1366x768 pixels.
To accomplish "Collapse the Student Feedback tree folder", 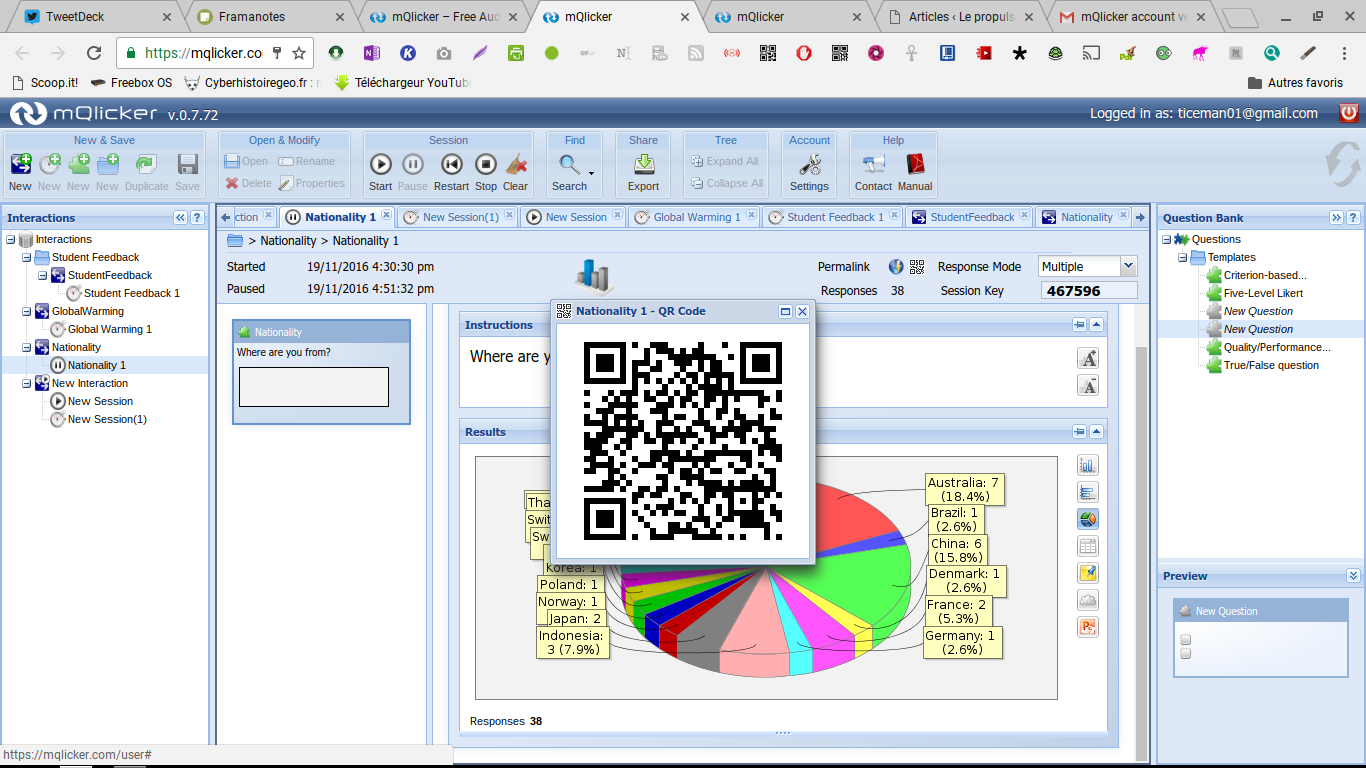I will click(27, 258).
